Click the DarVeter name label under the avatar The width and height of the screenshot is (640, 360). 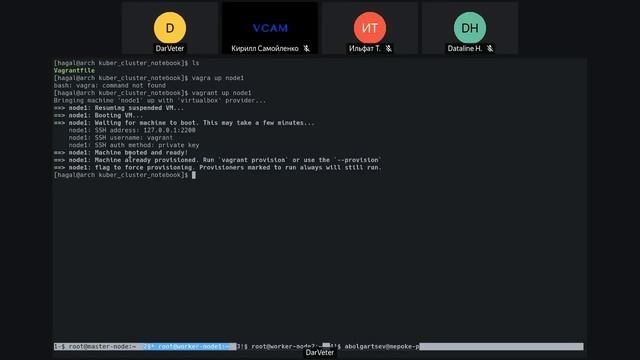(x=170, y=49)
